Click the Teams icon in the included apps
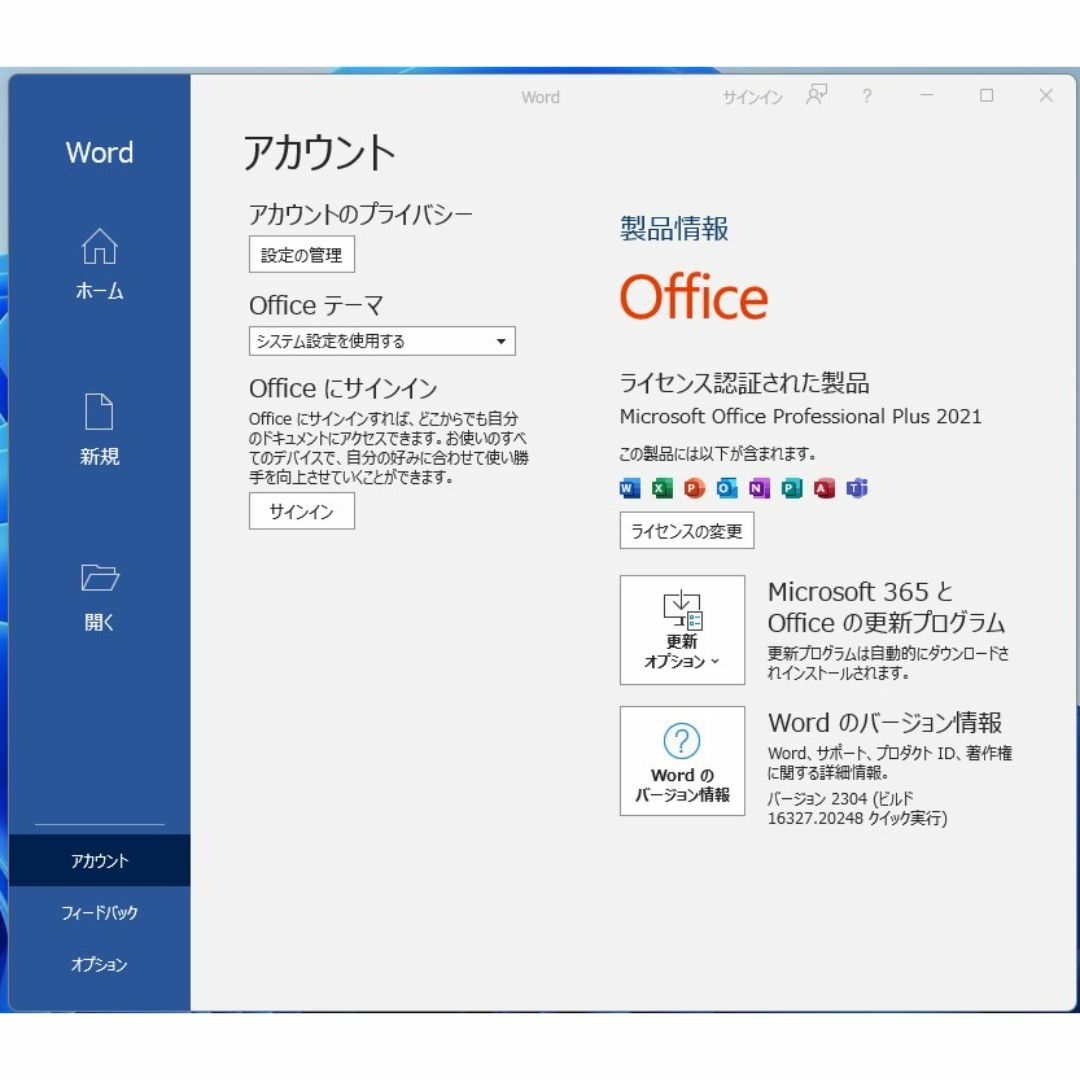The height and width of the screenshot is (1080, 1080). pos(856,488)
